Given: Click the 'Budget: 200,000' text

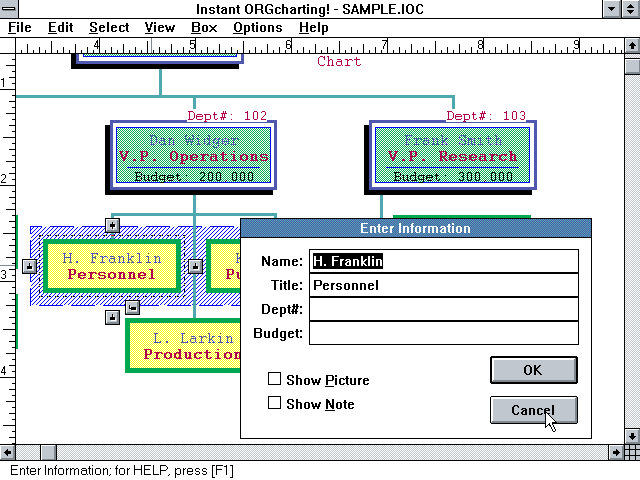Looking at the screenshot, I should (194, 176).
